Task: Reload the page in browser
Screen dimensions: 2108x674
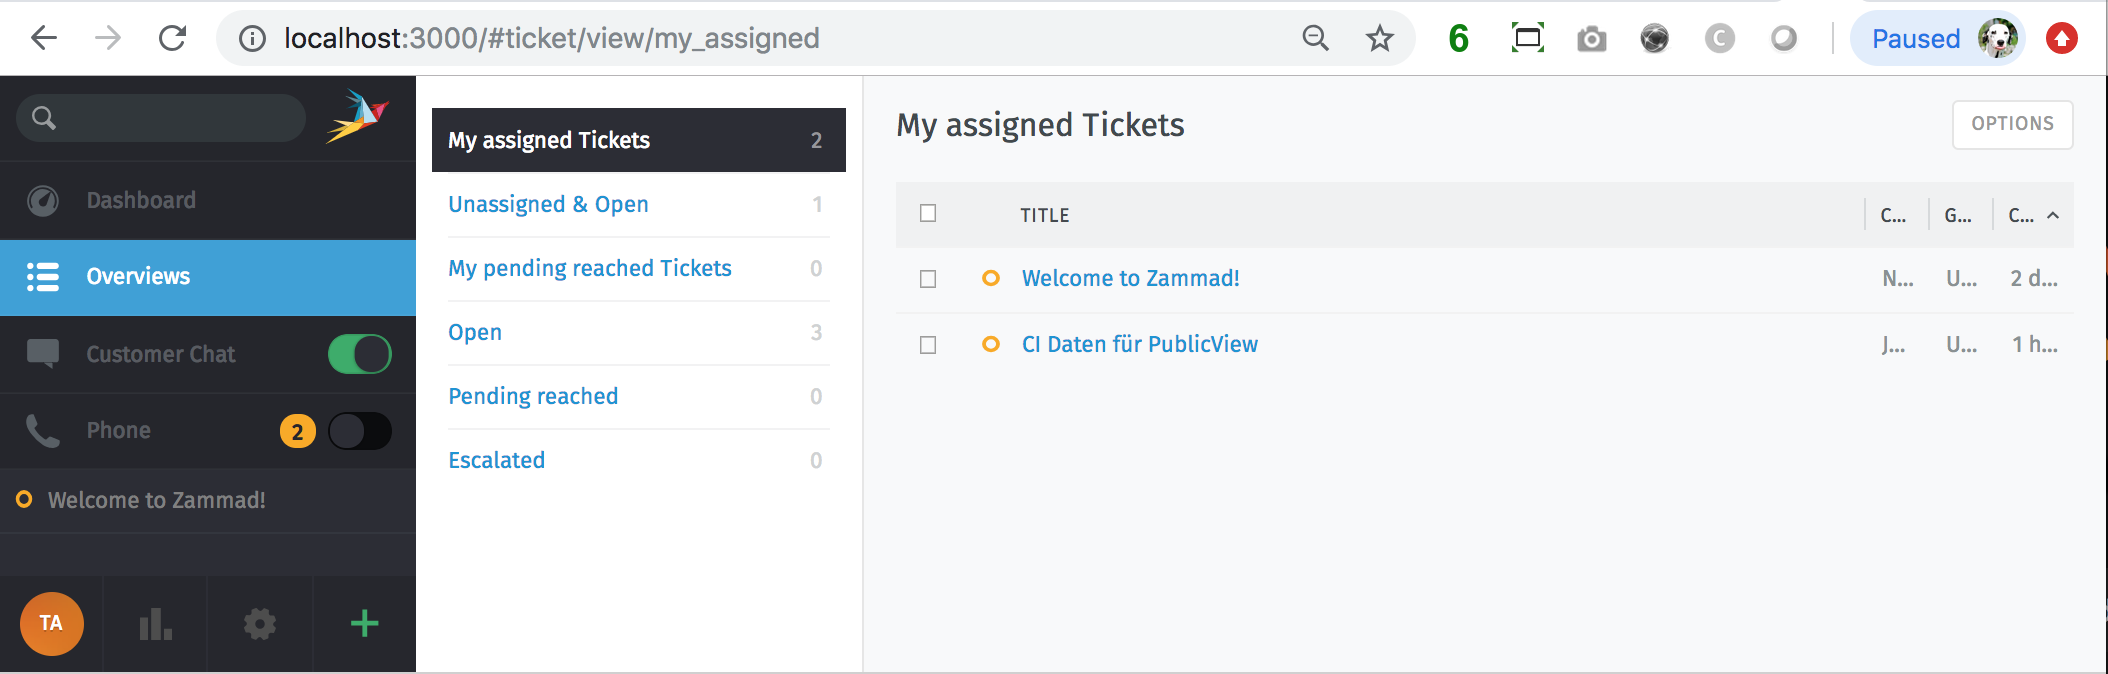Action: point(172,39)
